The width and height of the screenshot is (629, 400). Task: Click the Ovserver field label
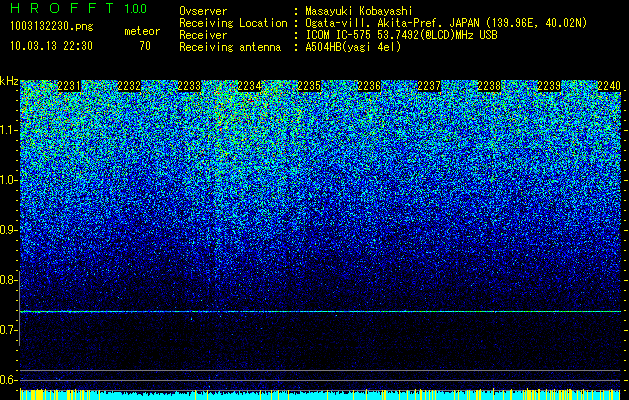(203, 11)
